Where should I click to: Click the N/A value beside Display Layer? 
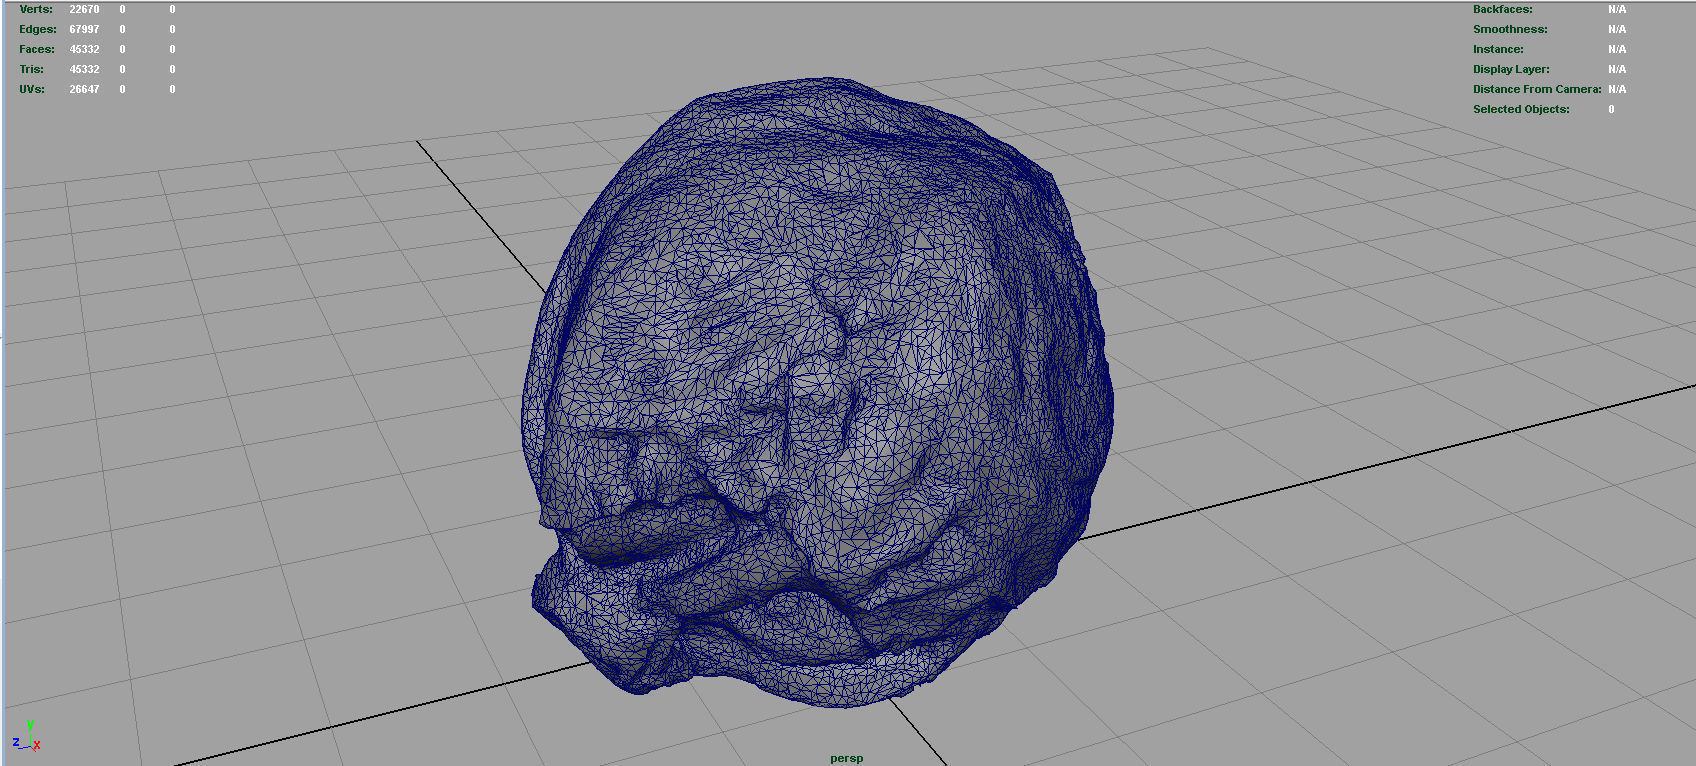[1617, 69]
